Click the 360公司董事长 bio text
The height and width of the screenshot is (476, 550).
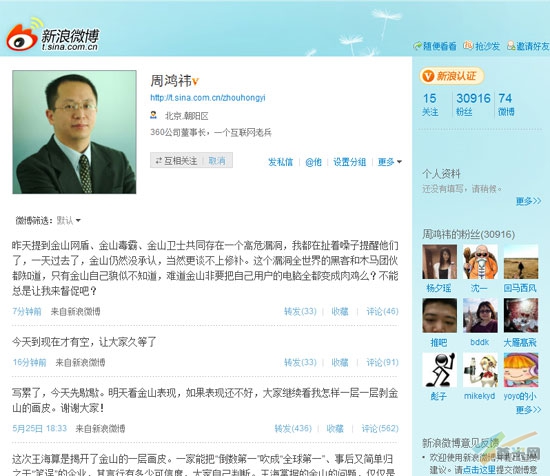click(211, 132)
